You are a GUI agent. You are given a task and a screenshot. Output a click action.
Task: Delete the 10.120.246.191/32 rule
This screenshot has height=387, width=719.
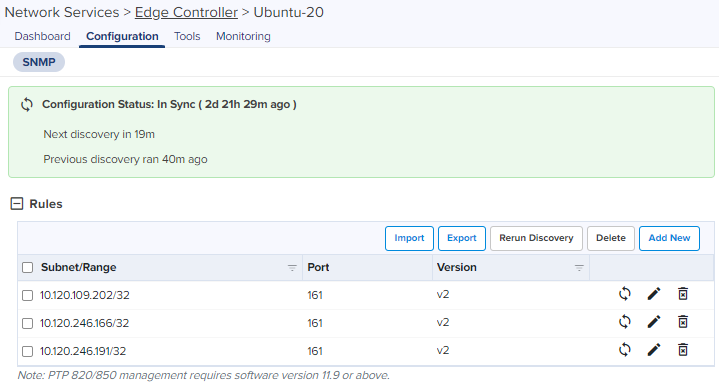pos(683,350)
